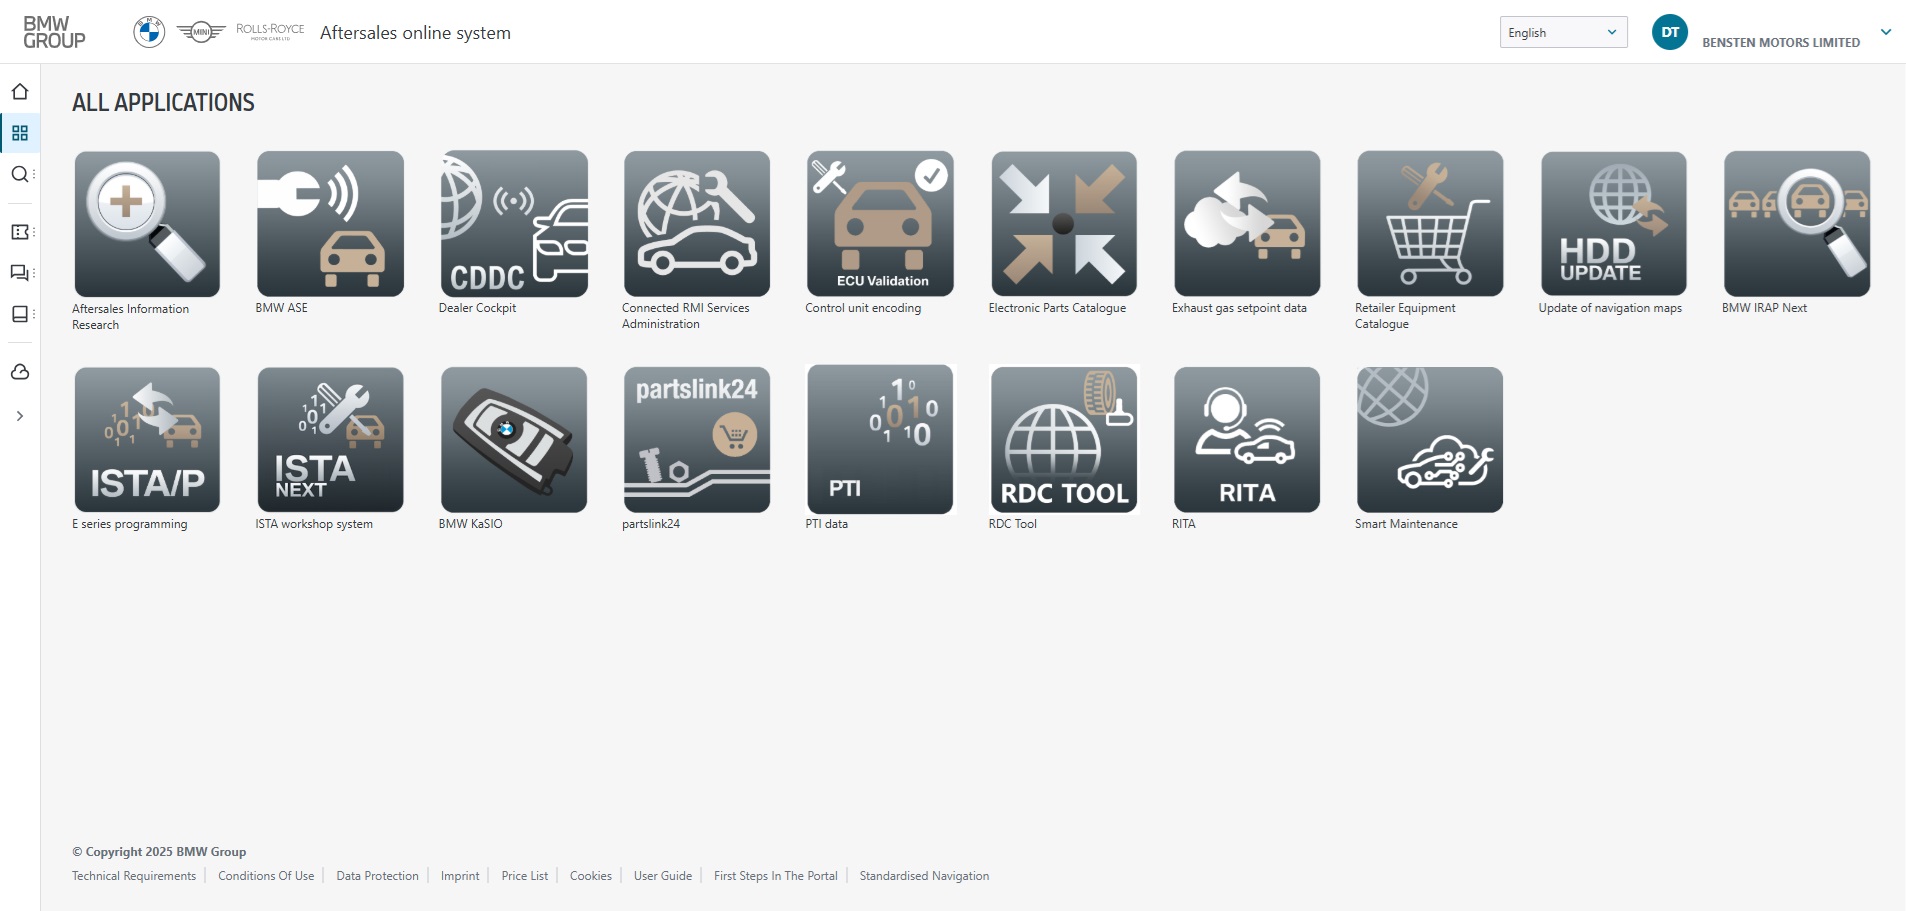
Task: Open the sidebar cloud icon
Action: click(20, 372)
